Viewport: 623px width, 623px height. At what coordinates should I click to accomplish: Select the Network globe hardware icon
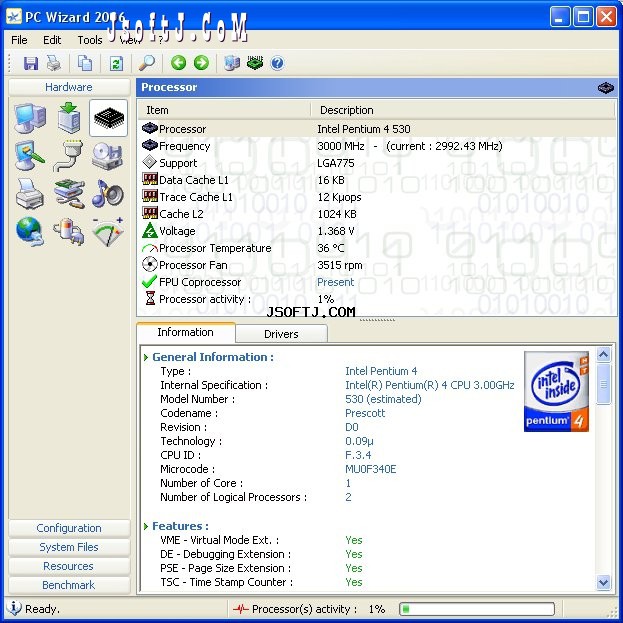(x=30, y=232)
